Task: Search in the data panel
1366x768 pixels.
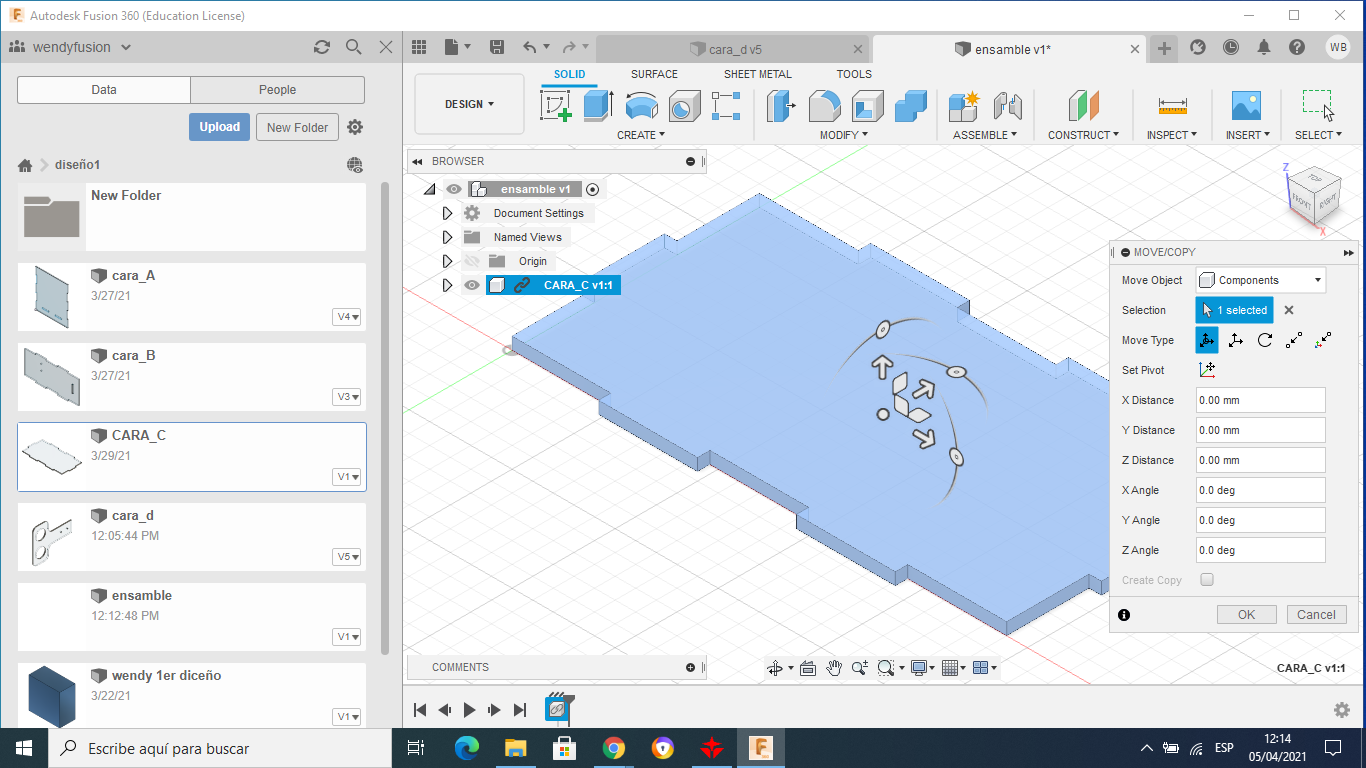Action: (x=353, y=47)
